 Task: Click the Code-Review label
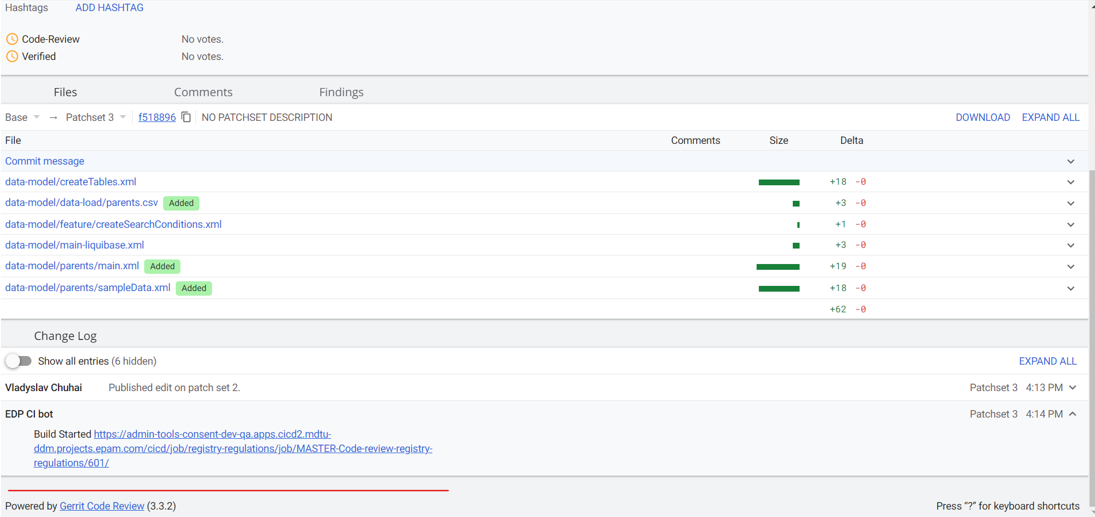pos(51,39)
